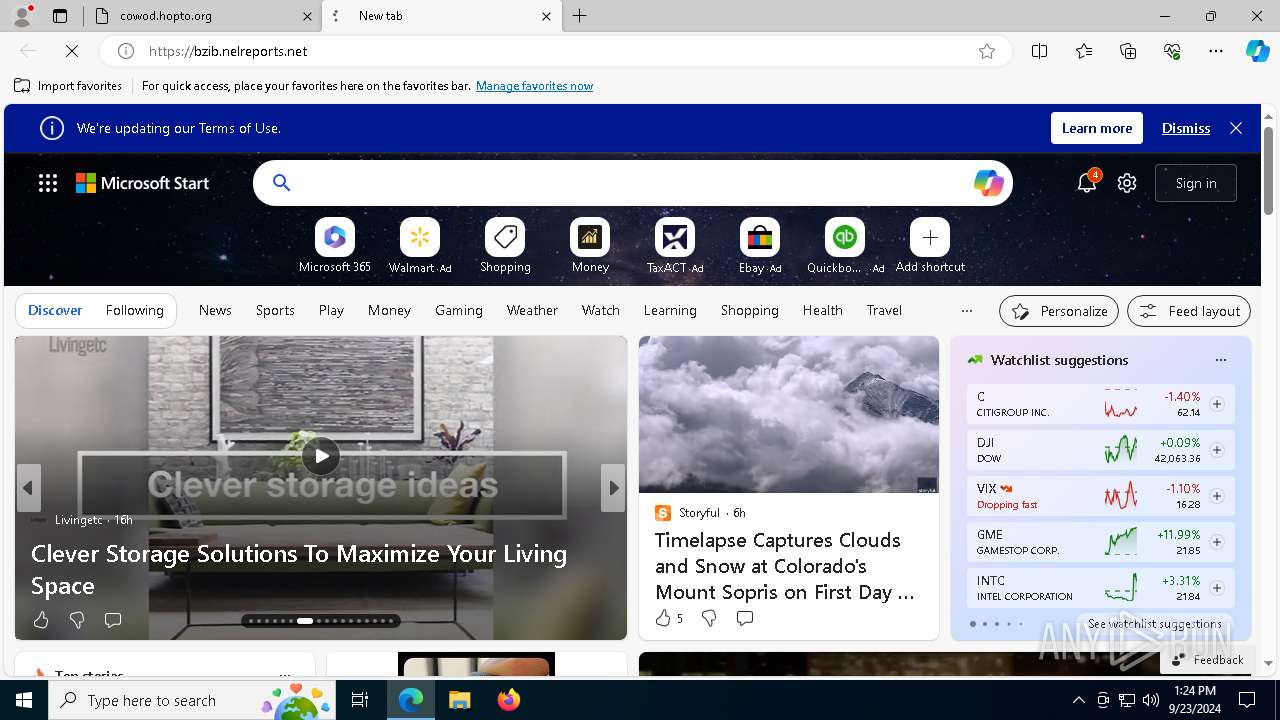Open the Walmart shortcut tile
The width and height of the screenshot is (1280, 720).
(420, 237)
